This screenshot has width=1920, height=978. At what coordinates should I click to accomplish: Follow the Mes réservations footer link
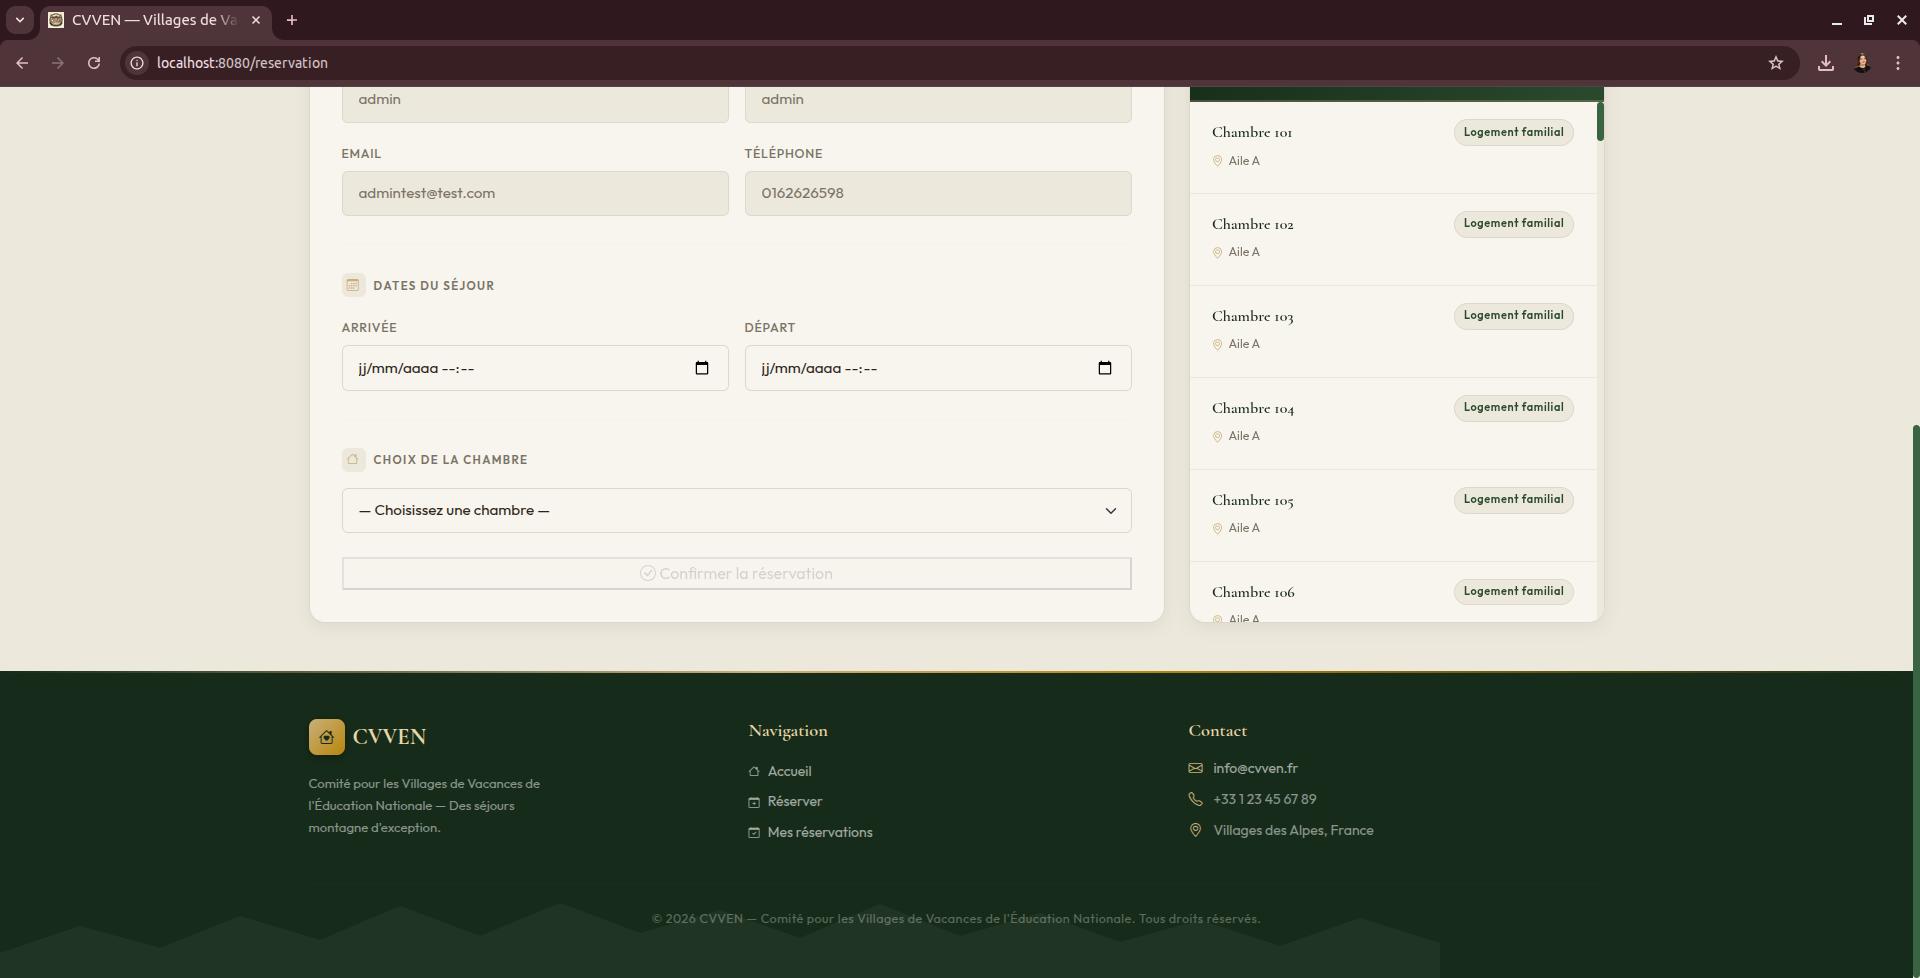coord(819,832)
